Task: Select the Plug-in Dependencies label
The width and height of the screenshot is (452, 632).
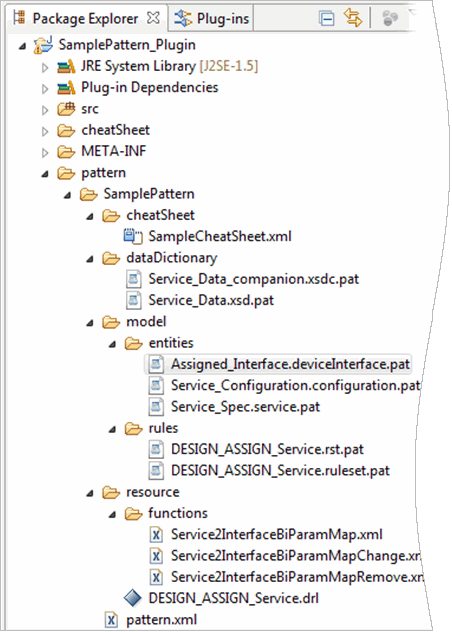Action: (x=150, y=88)
